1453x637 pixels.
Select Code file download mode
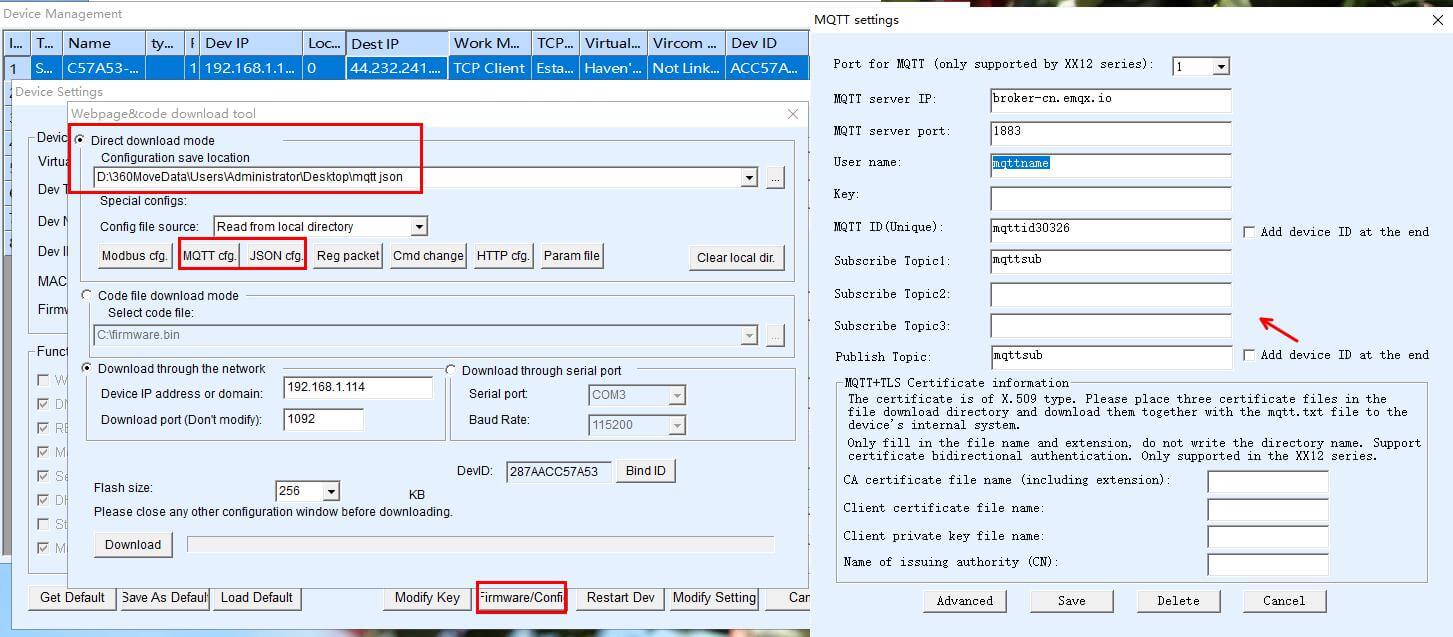click(x=87, y=296)
